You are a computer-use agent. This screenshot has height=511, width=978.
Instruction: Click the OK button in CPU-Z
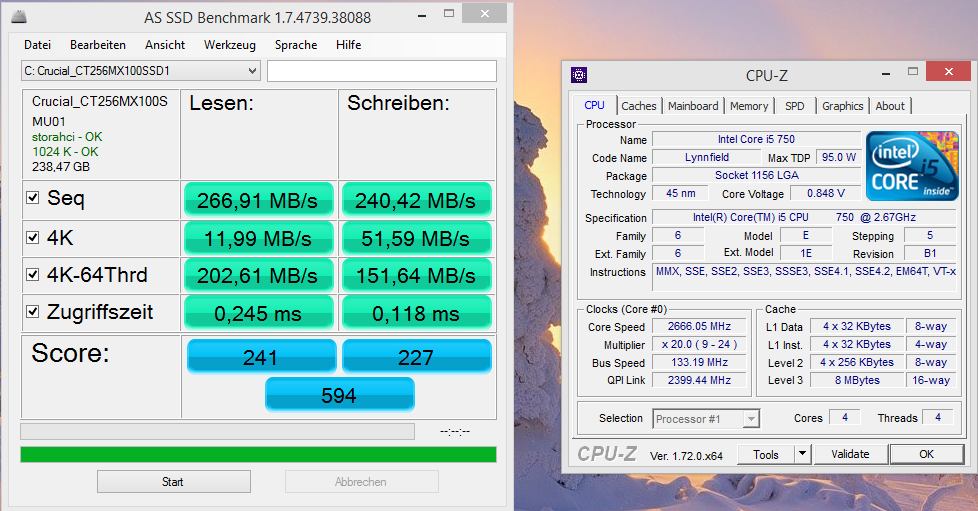(926, 454)
